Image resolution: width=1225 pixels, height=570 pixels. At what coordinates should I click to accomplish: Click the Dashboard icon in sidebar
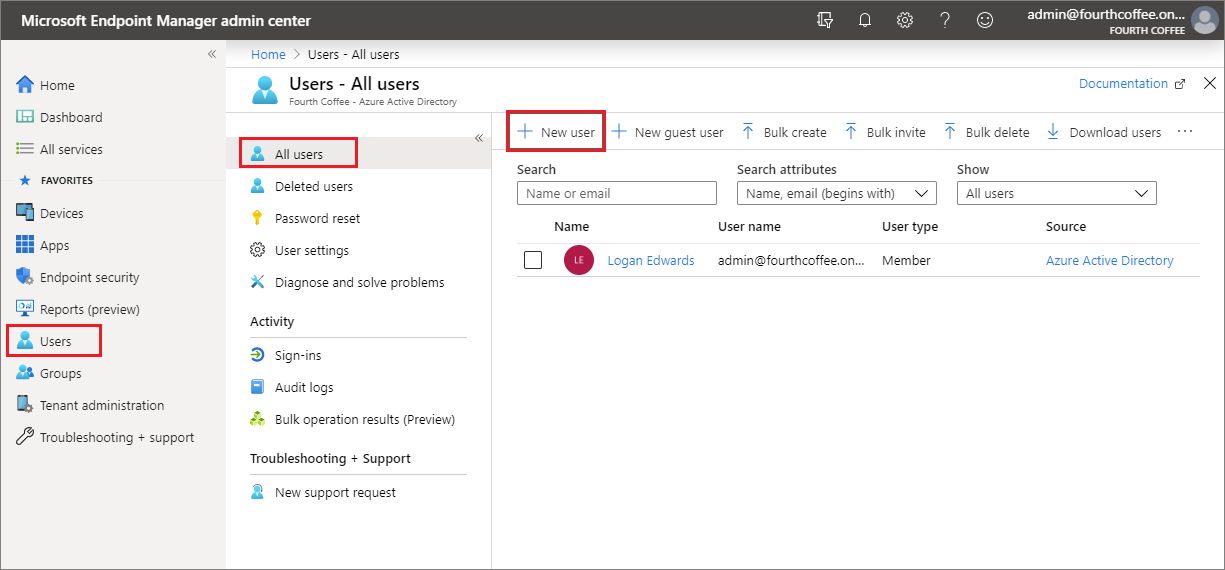25,117
